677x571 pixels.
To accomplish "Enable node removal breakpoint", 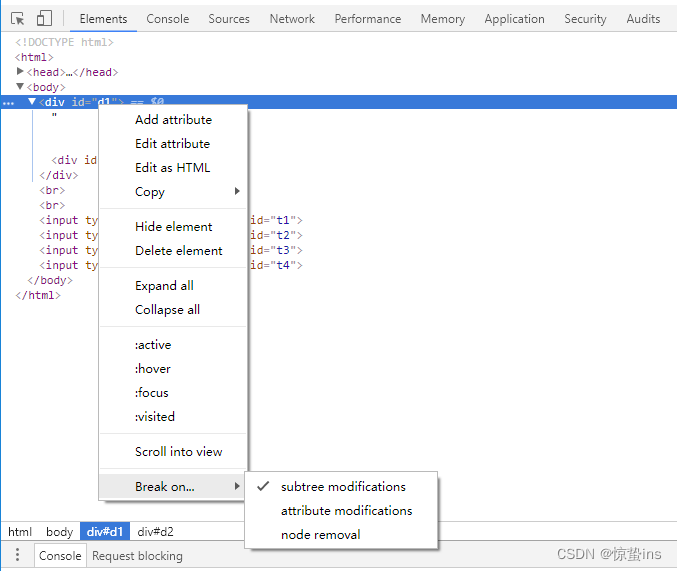I will (341, 535).
